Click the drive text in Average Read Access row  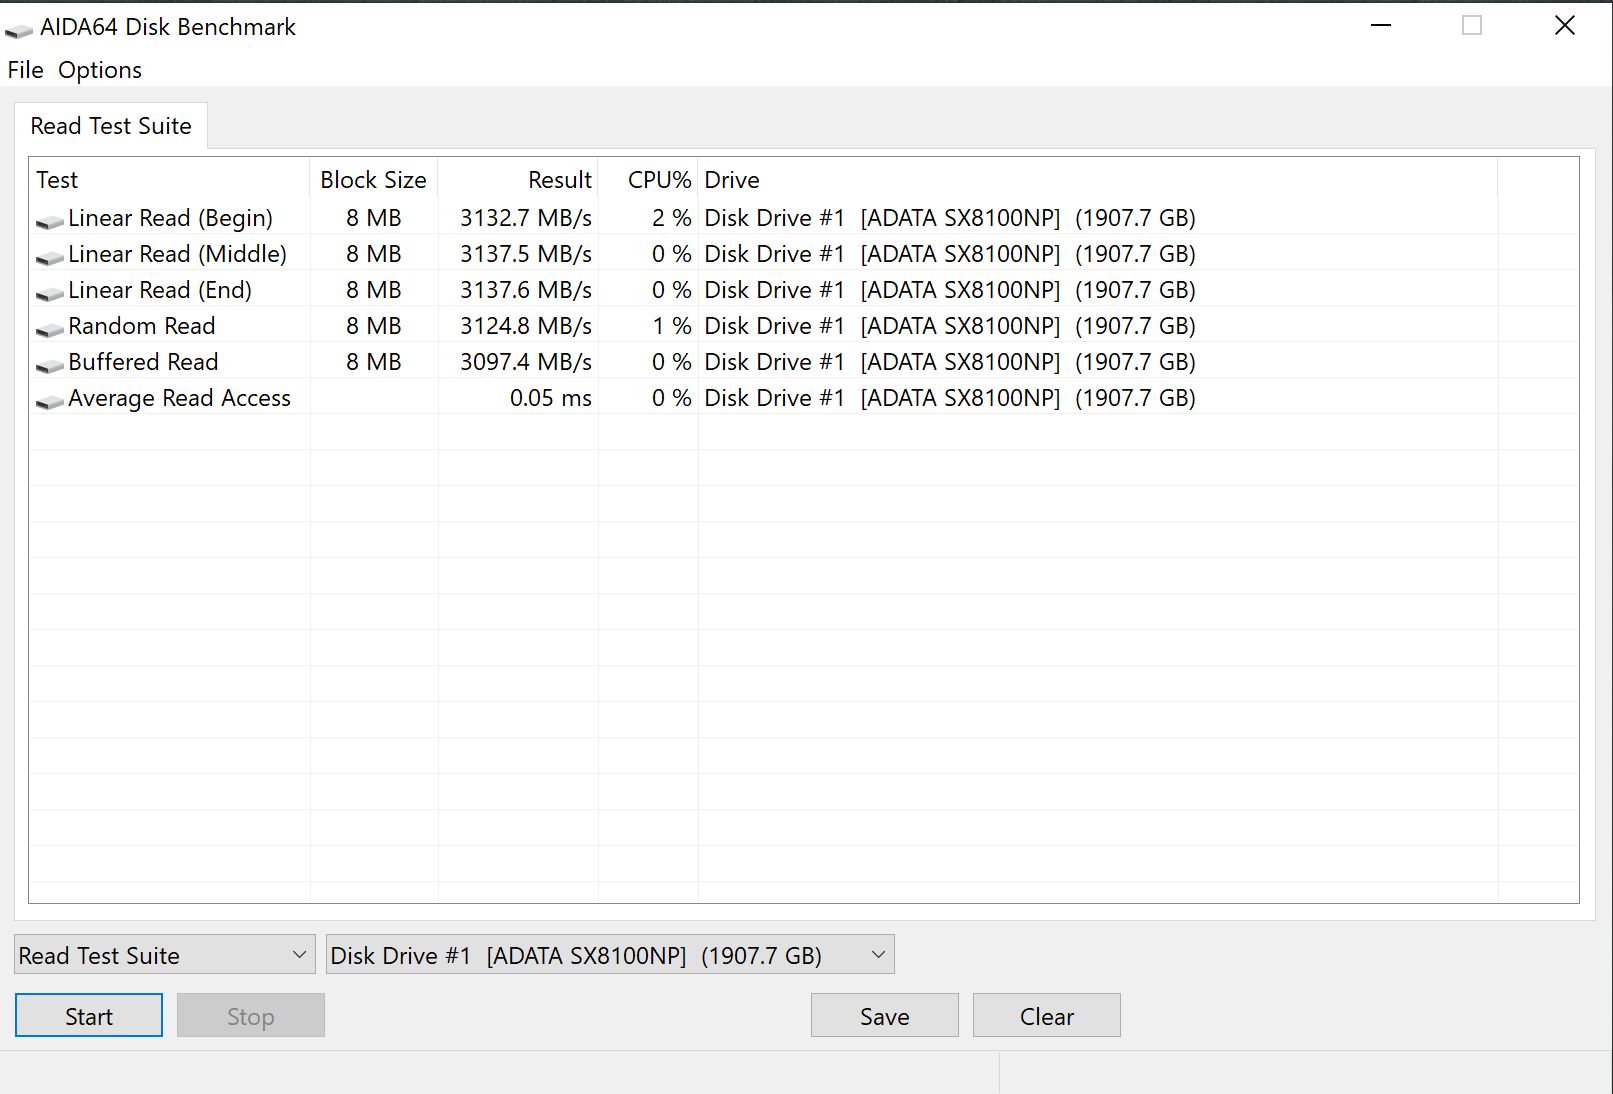point(950,398)
